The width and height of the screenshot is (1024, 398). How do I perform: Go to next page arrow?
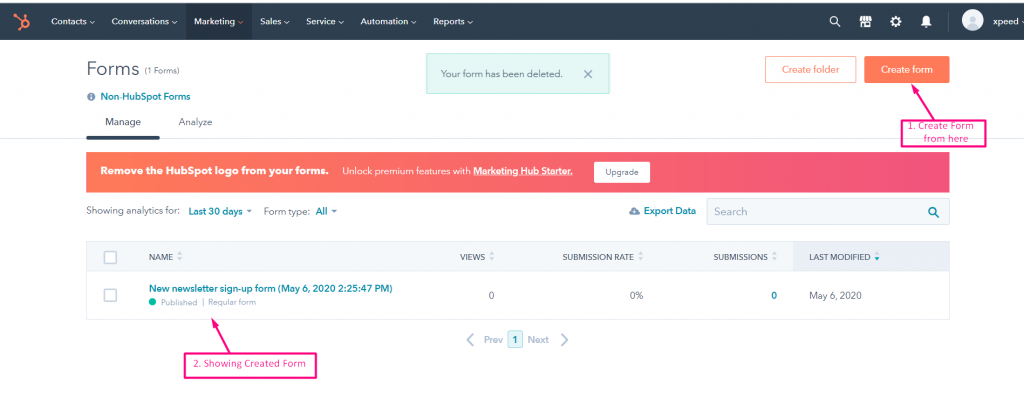(565, 340)
